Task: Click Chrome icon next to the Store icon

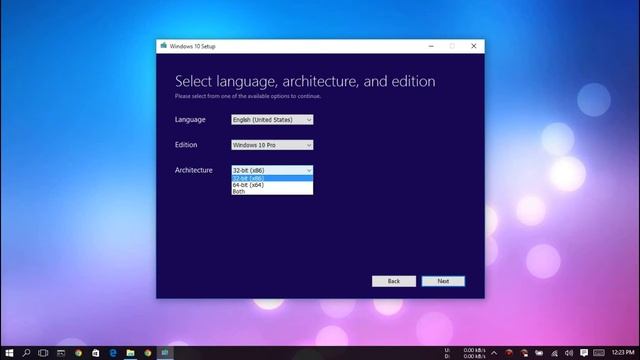Action: [x=78, y=353]
